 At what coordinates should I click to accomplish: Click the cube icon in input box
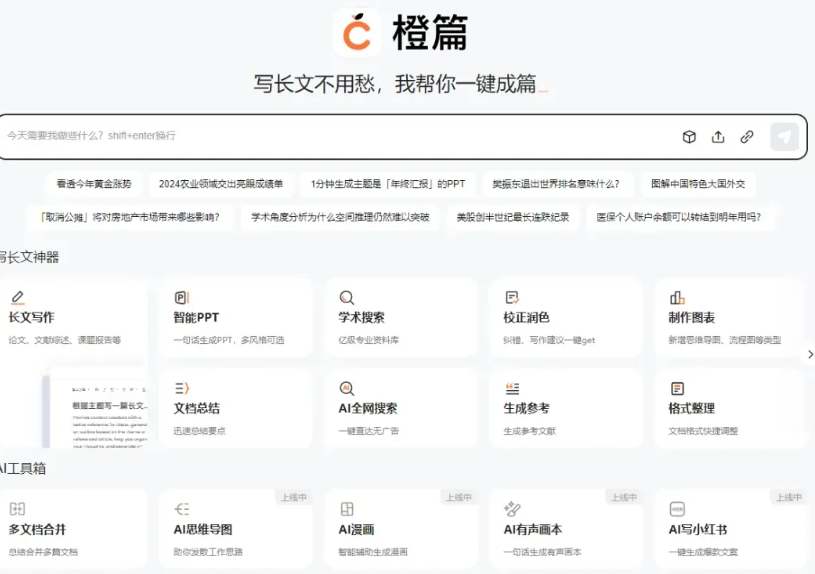point(689,137)
